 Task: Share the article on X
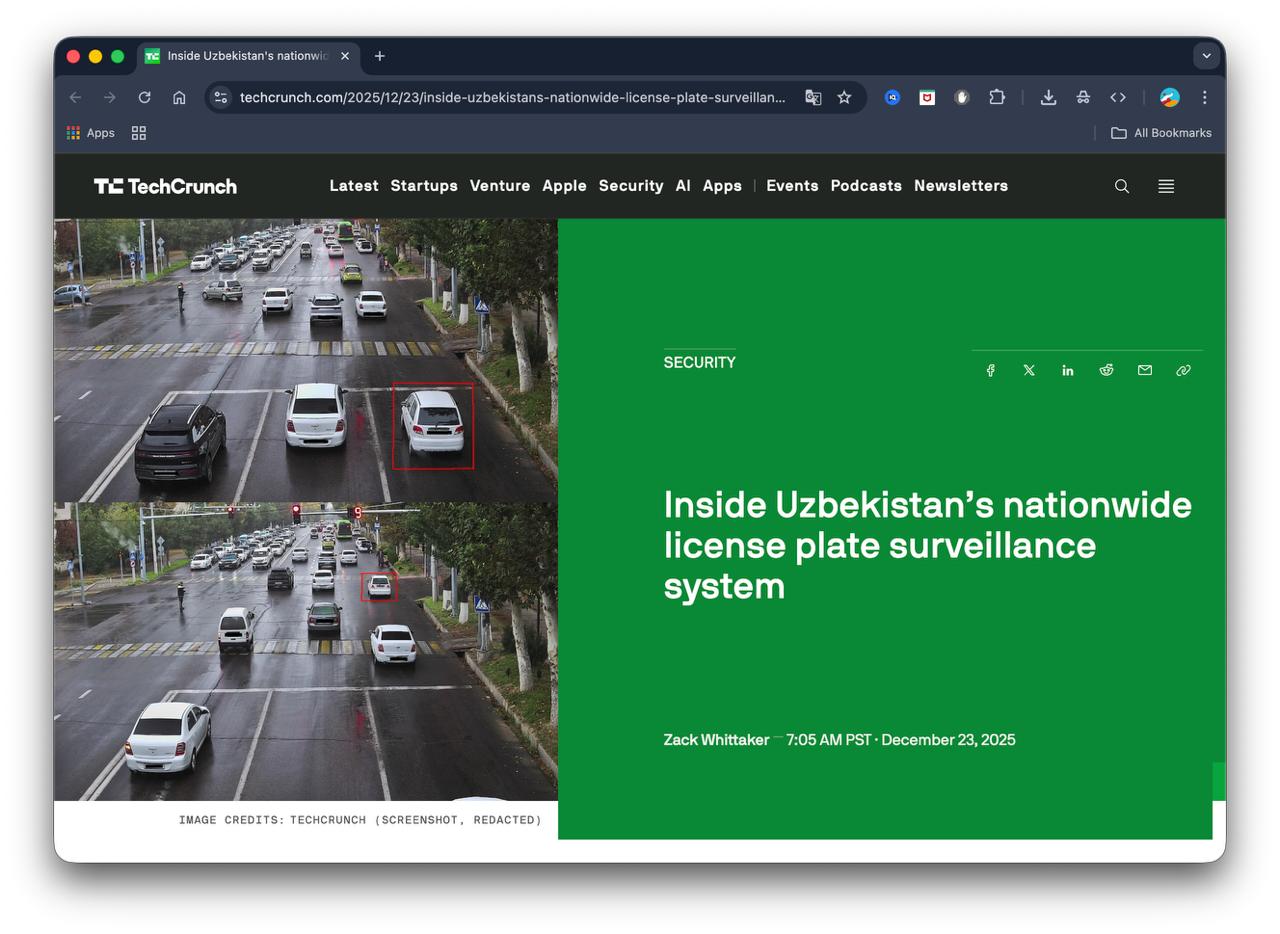(x=1029, y=370)
